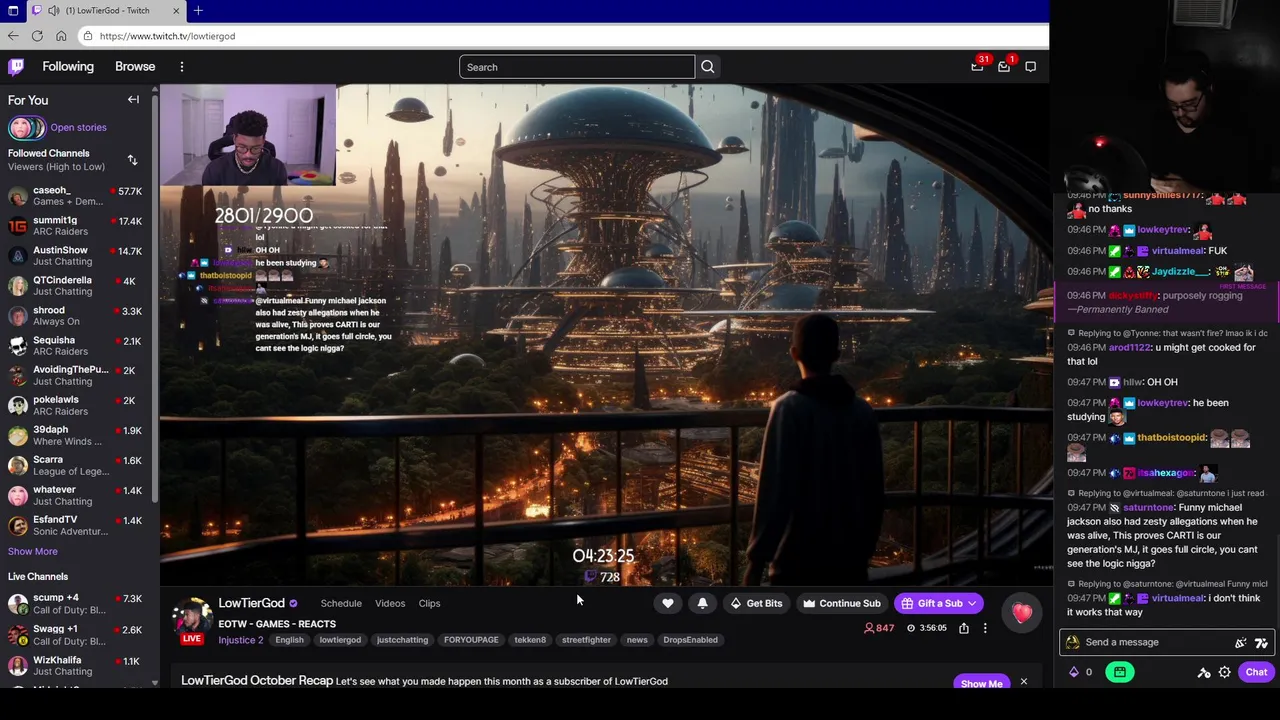1280x720 pixels.
Task: Reload the page
Action: [37, 36]
